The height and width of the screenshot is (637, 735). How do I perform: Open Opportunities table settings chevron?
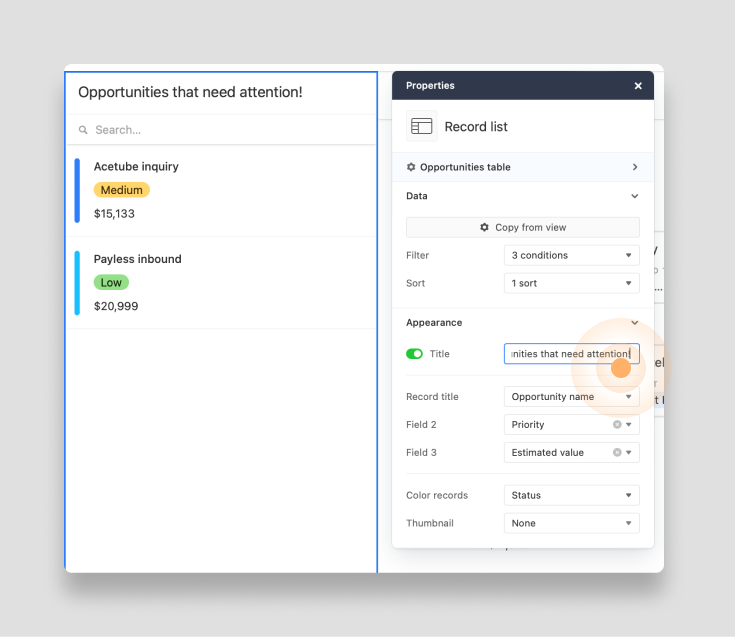(x=635, y=167)
